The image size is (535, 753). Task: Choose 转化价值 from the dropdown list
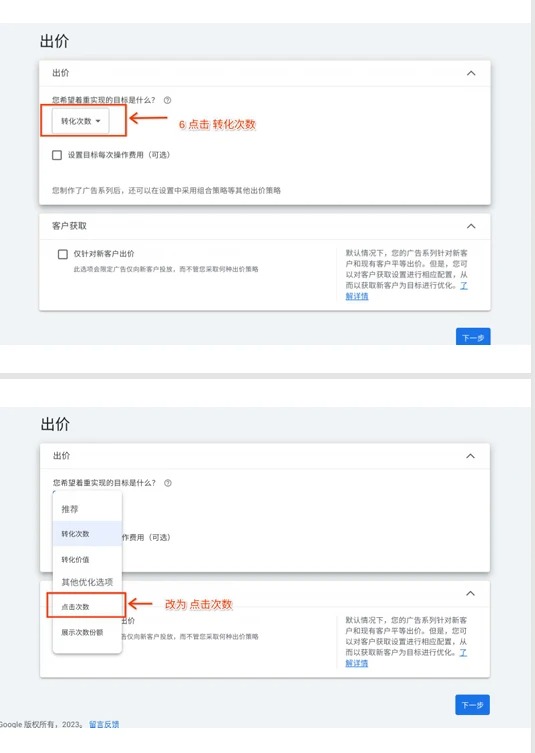pos(87,559)
